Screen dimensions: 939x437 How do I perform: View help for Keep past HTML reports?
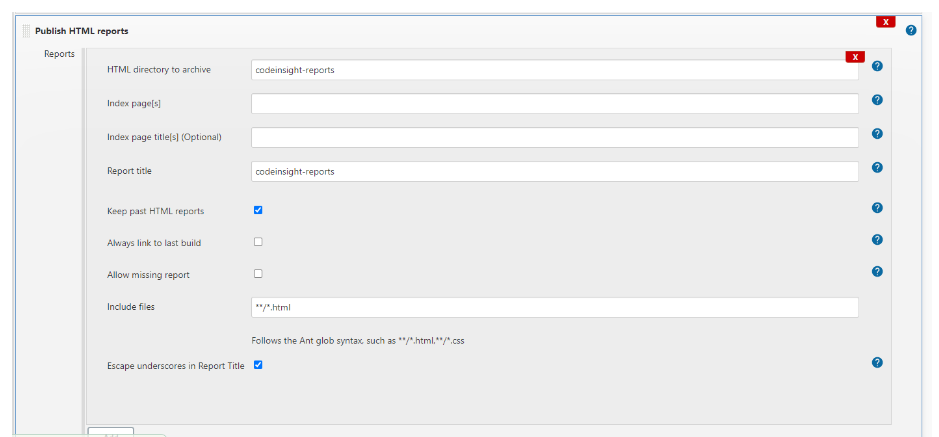click(877, 208)
